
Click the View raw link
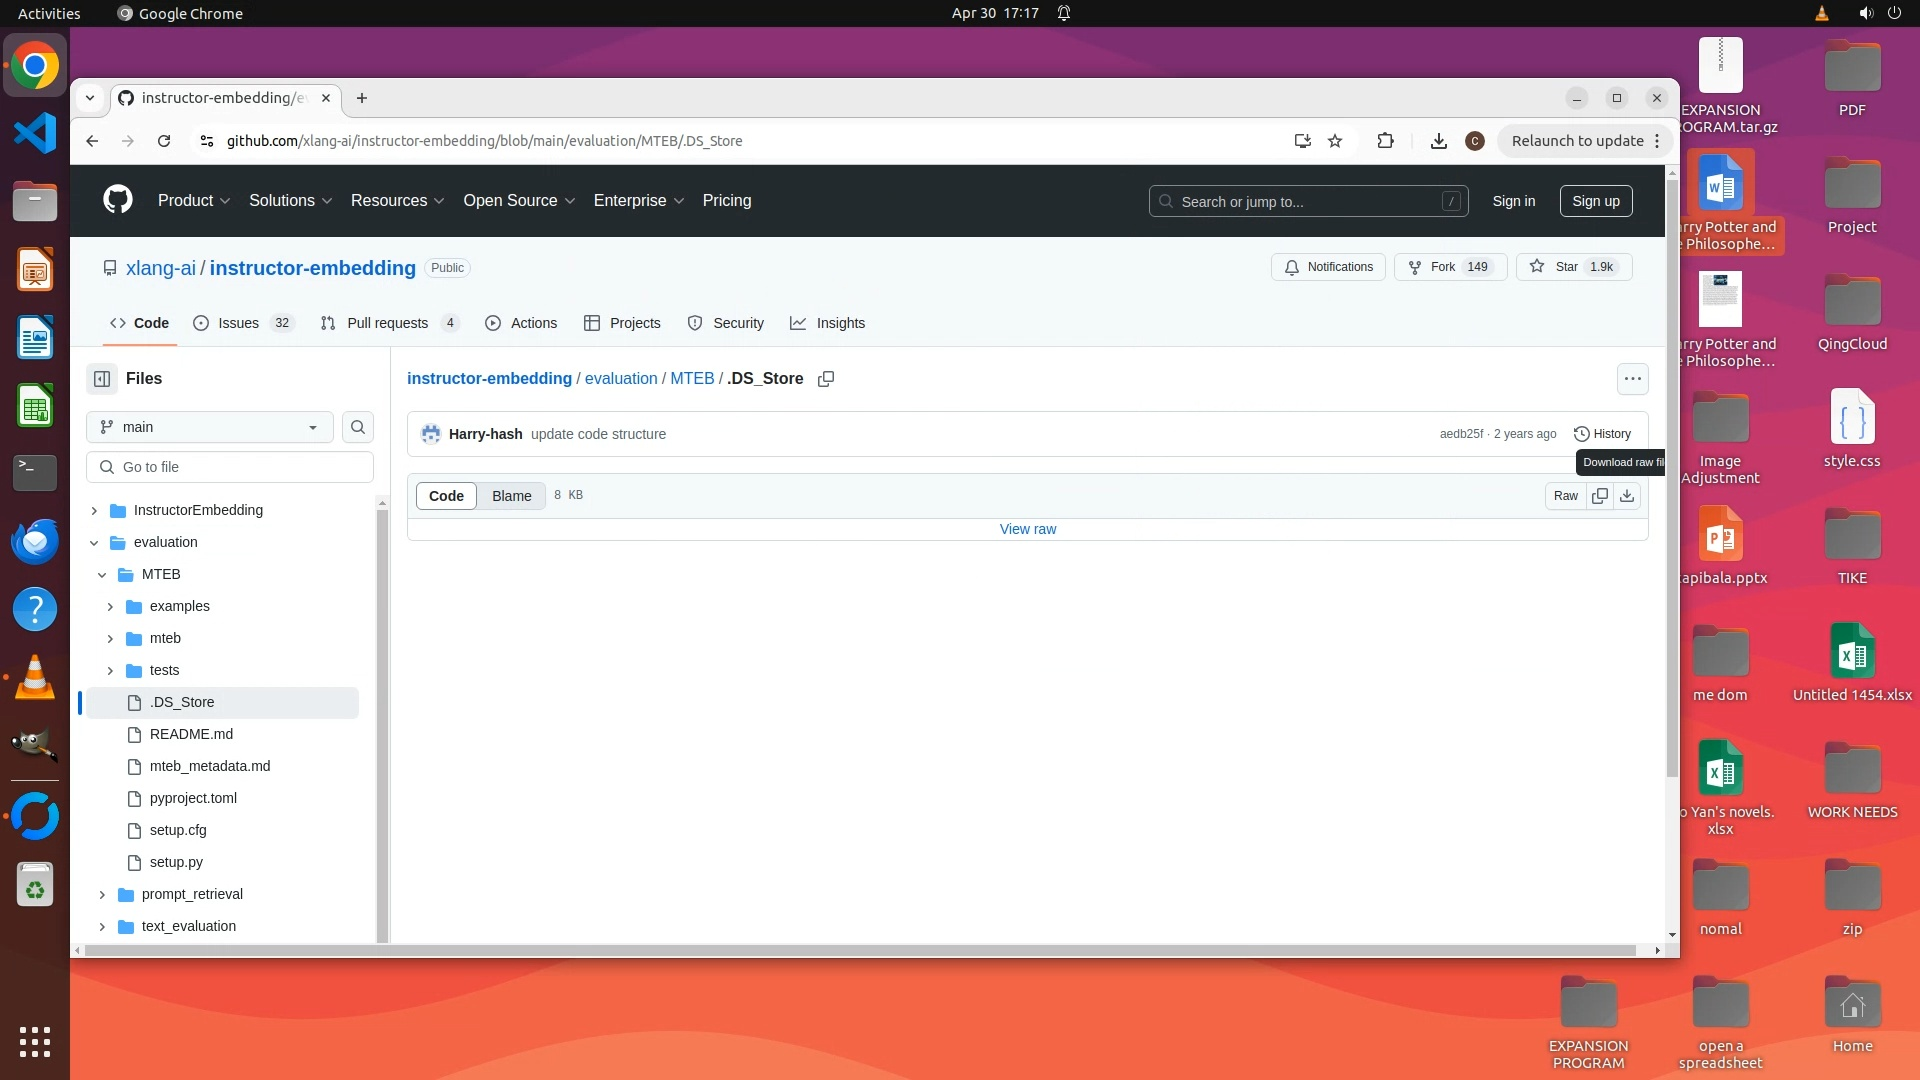point(1027,529)
